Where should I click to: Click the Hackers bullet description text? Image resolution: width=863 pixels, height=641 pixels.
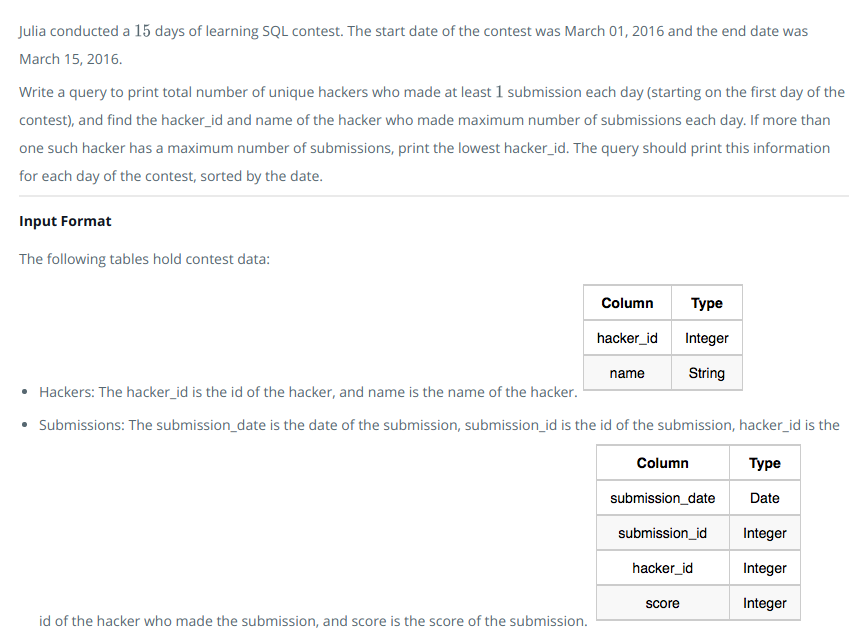click(x=308, y=392)
